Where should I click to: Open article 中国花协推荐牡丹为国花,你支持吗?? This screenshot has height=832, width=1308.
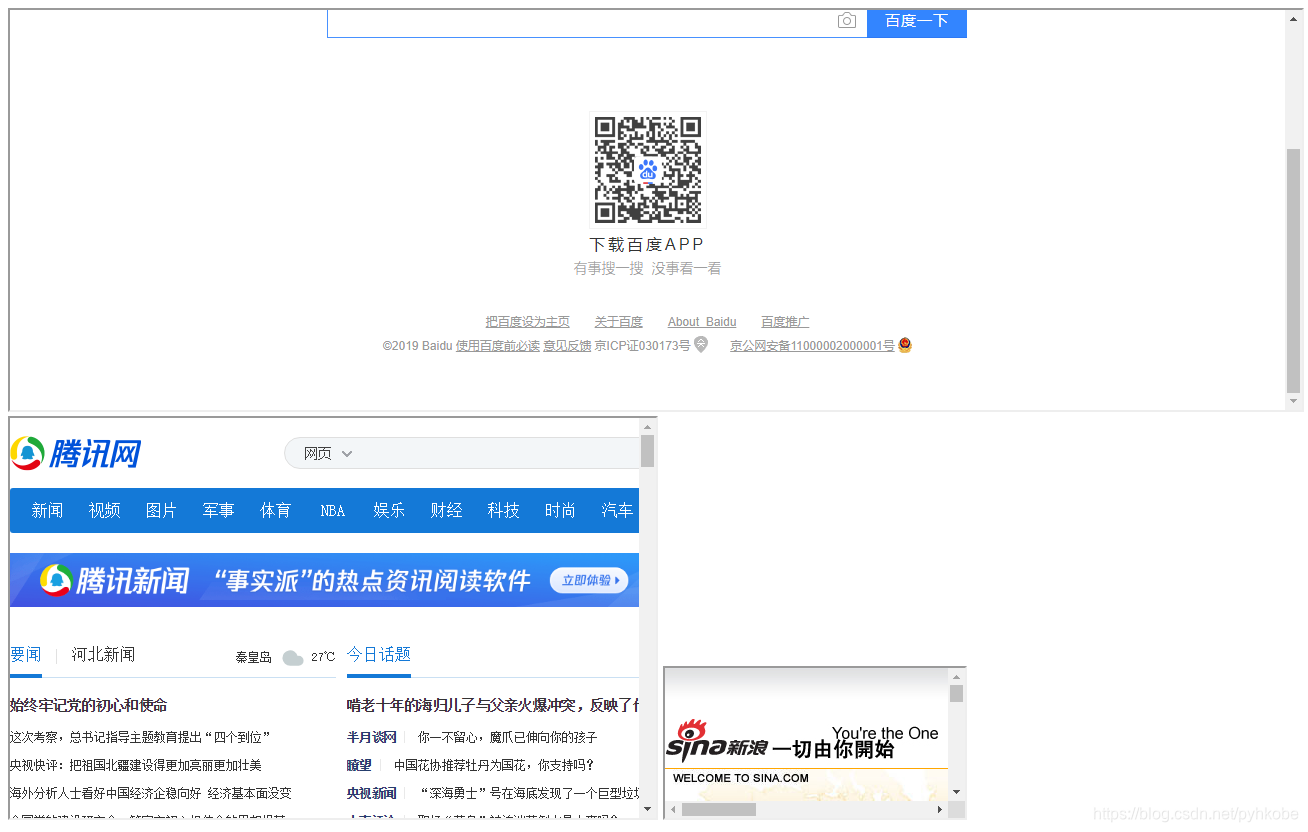coord(494,766)
